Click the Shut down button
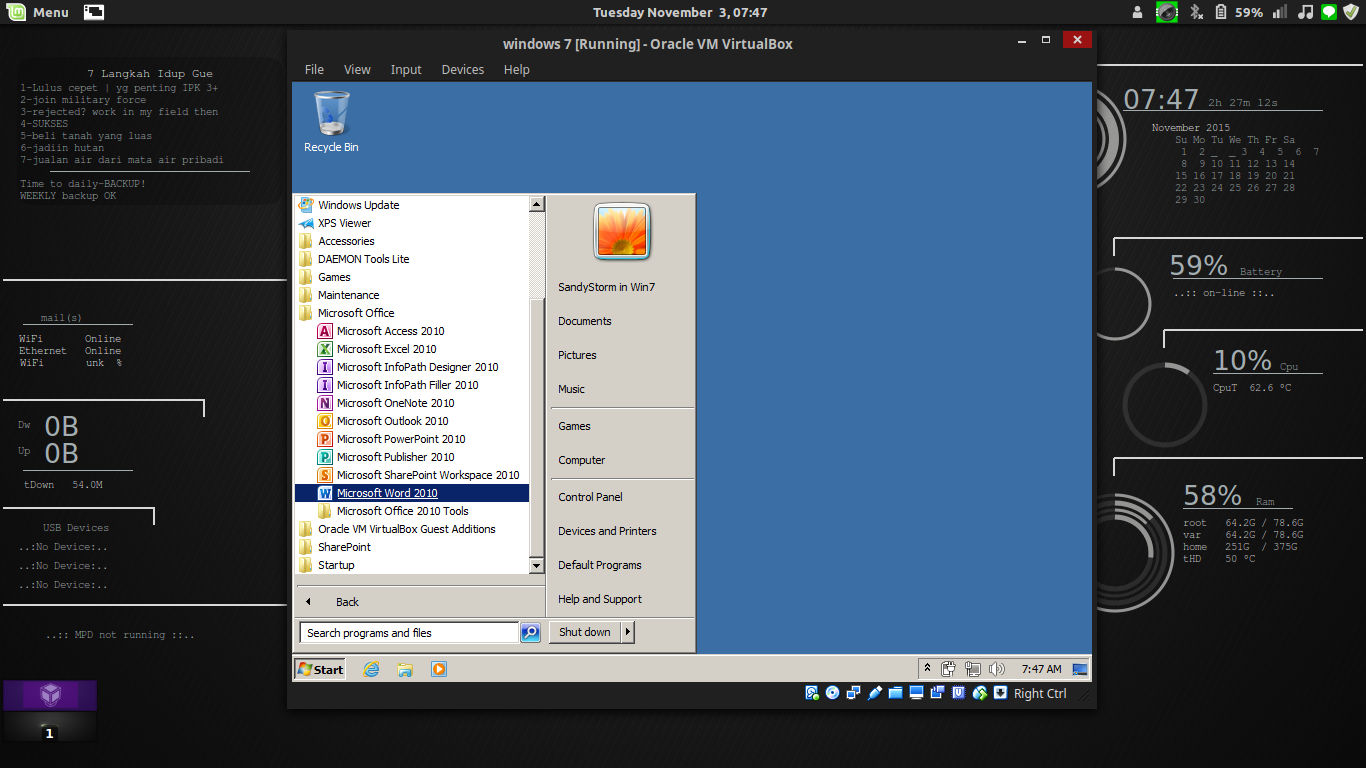 585,632
